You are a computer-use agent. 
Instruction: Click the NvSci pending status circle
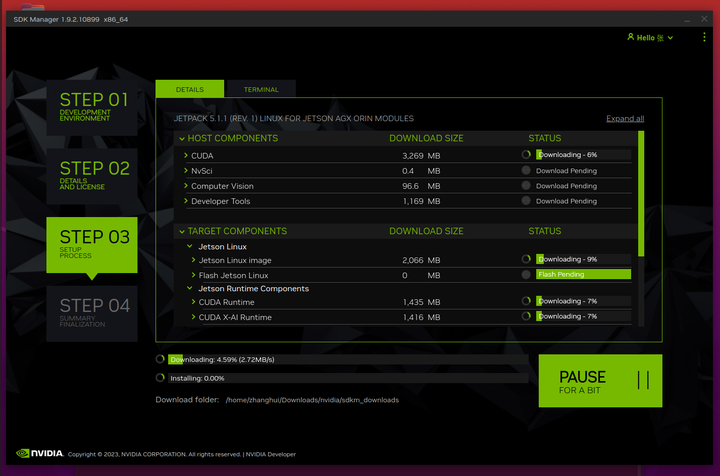point(526,170)
